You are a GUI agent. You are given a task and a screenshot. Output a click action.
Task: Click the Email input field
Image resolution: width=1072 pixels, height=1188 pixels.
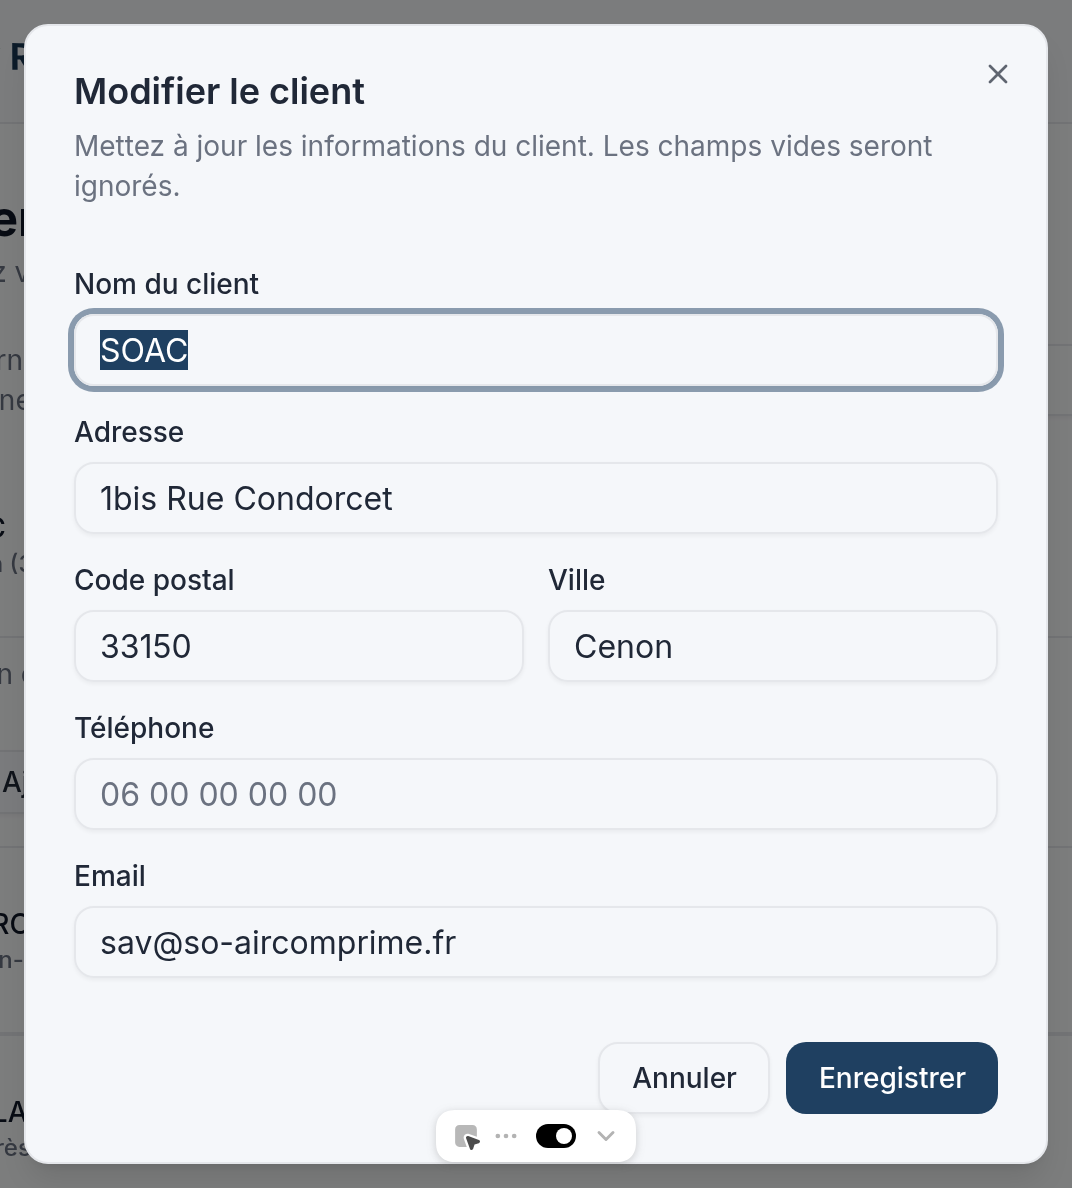[x=536, y=942]
